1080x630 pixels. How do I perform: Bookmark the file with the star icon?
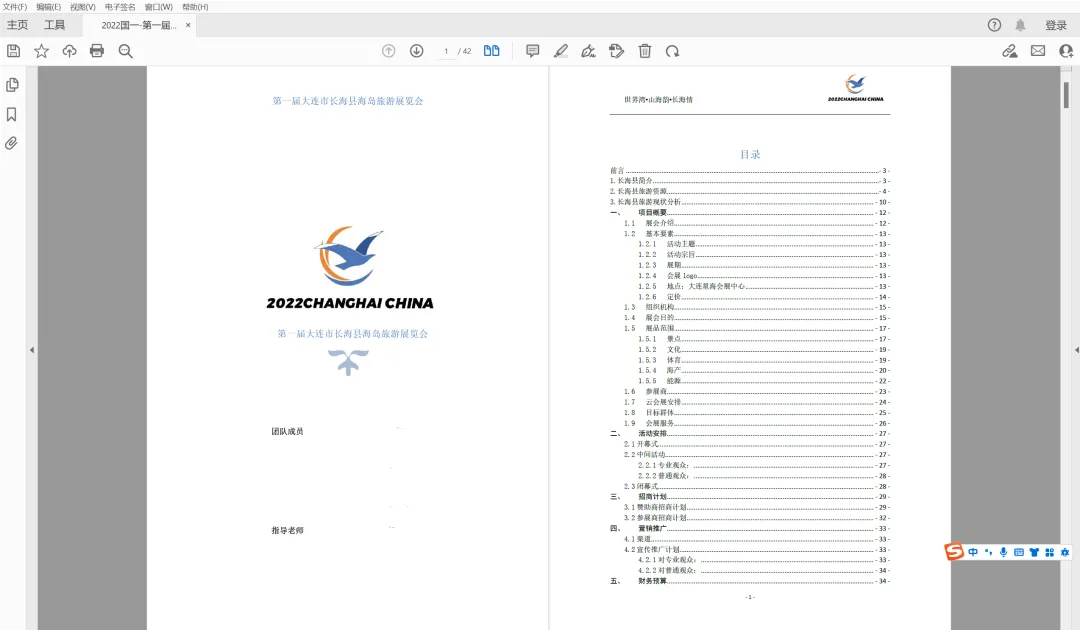[x=41, y=51]
